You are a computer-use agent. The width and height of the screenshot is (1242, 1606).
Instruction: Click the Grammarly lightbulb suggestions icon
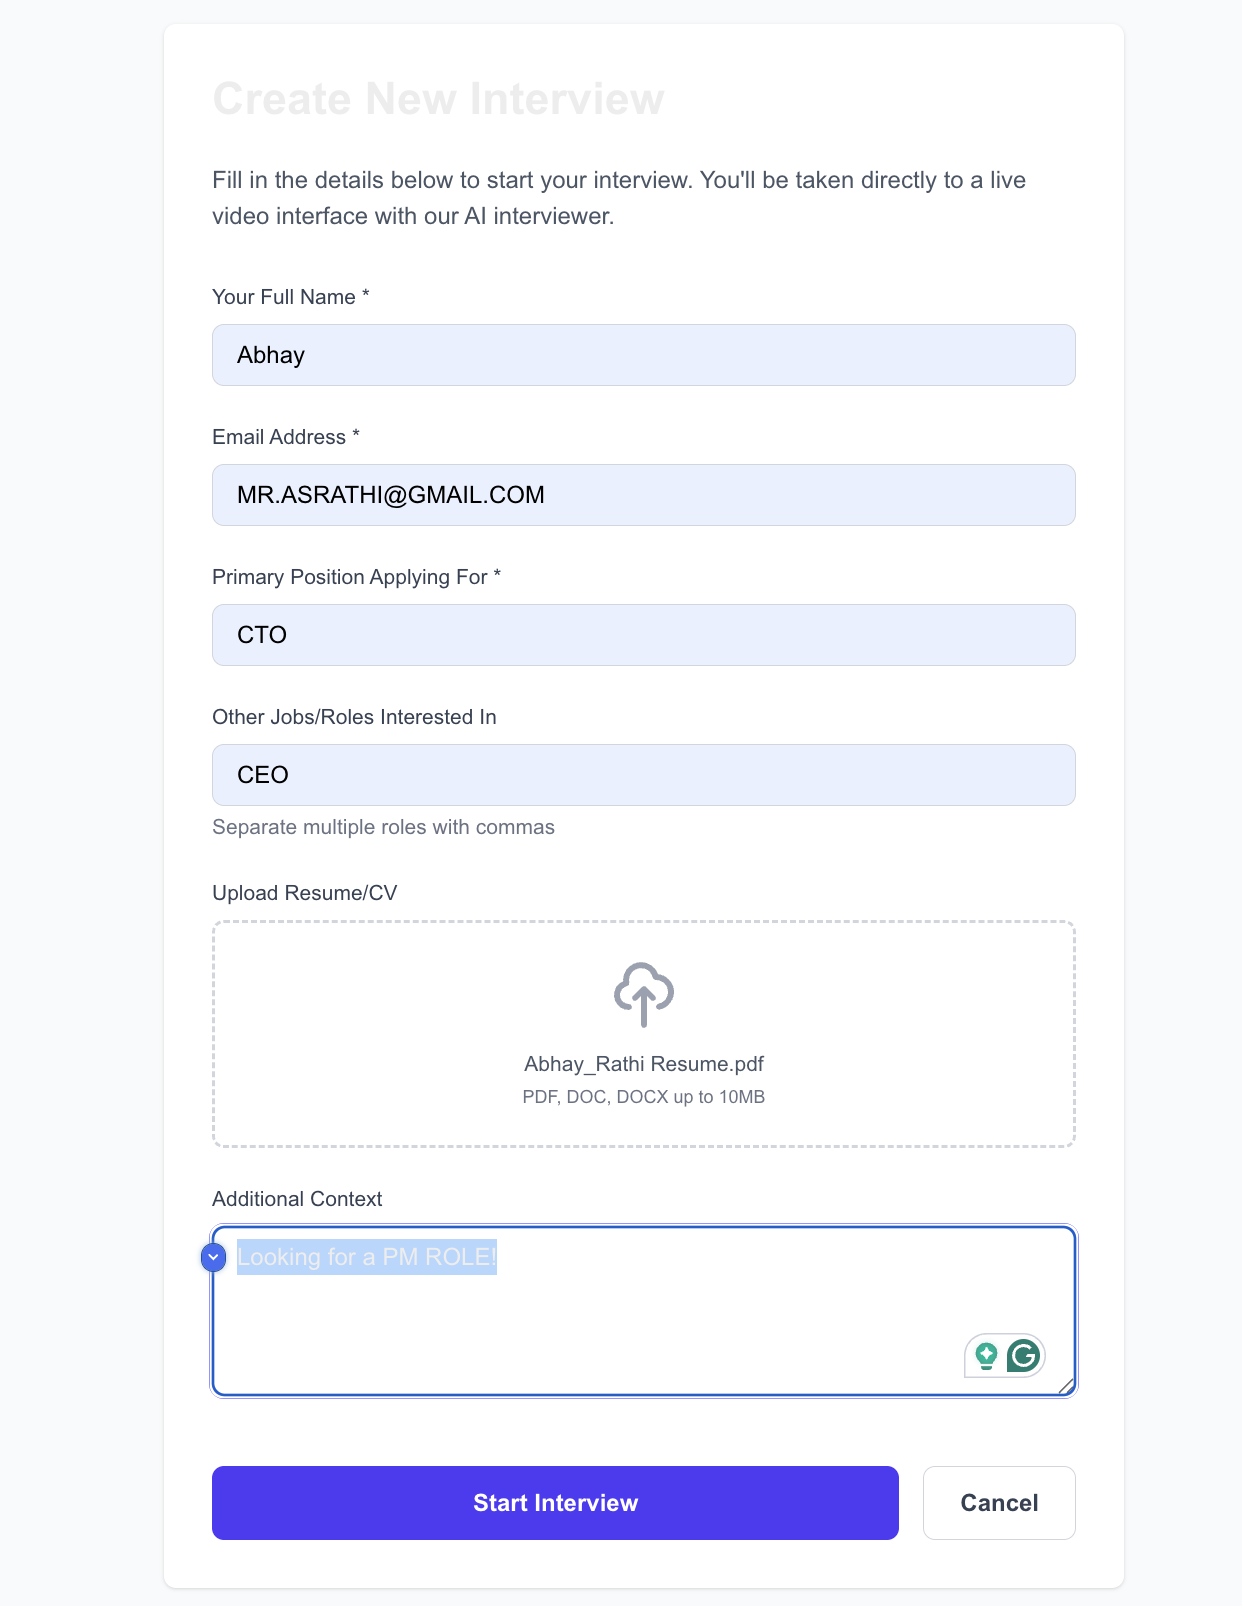point(986,1356)
